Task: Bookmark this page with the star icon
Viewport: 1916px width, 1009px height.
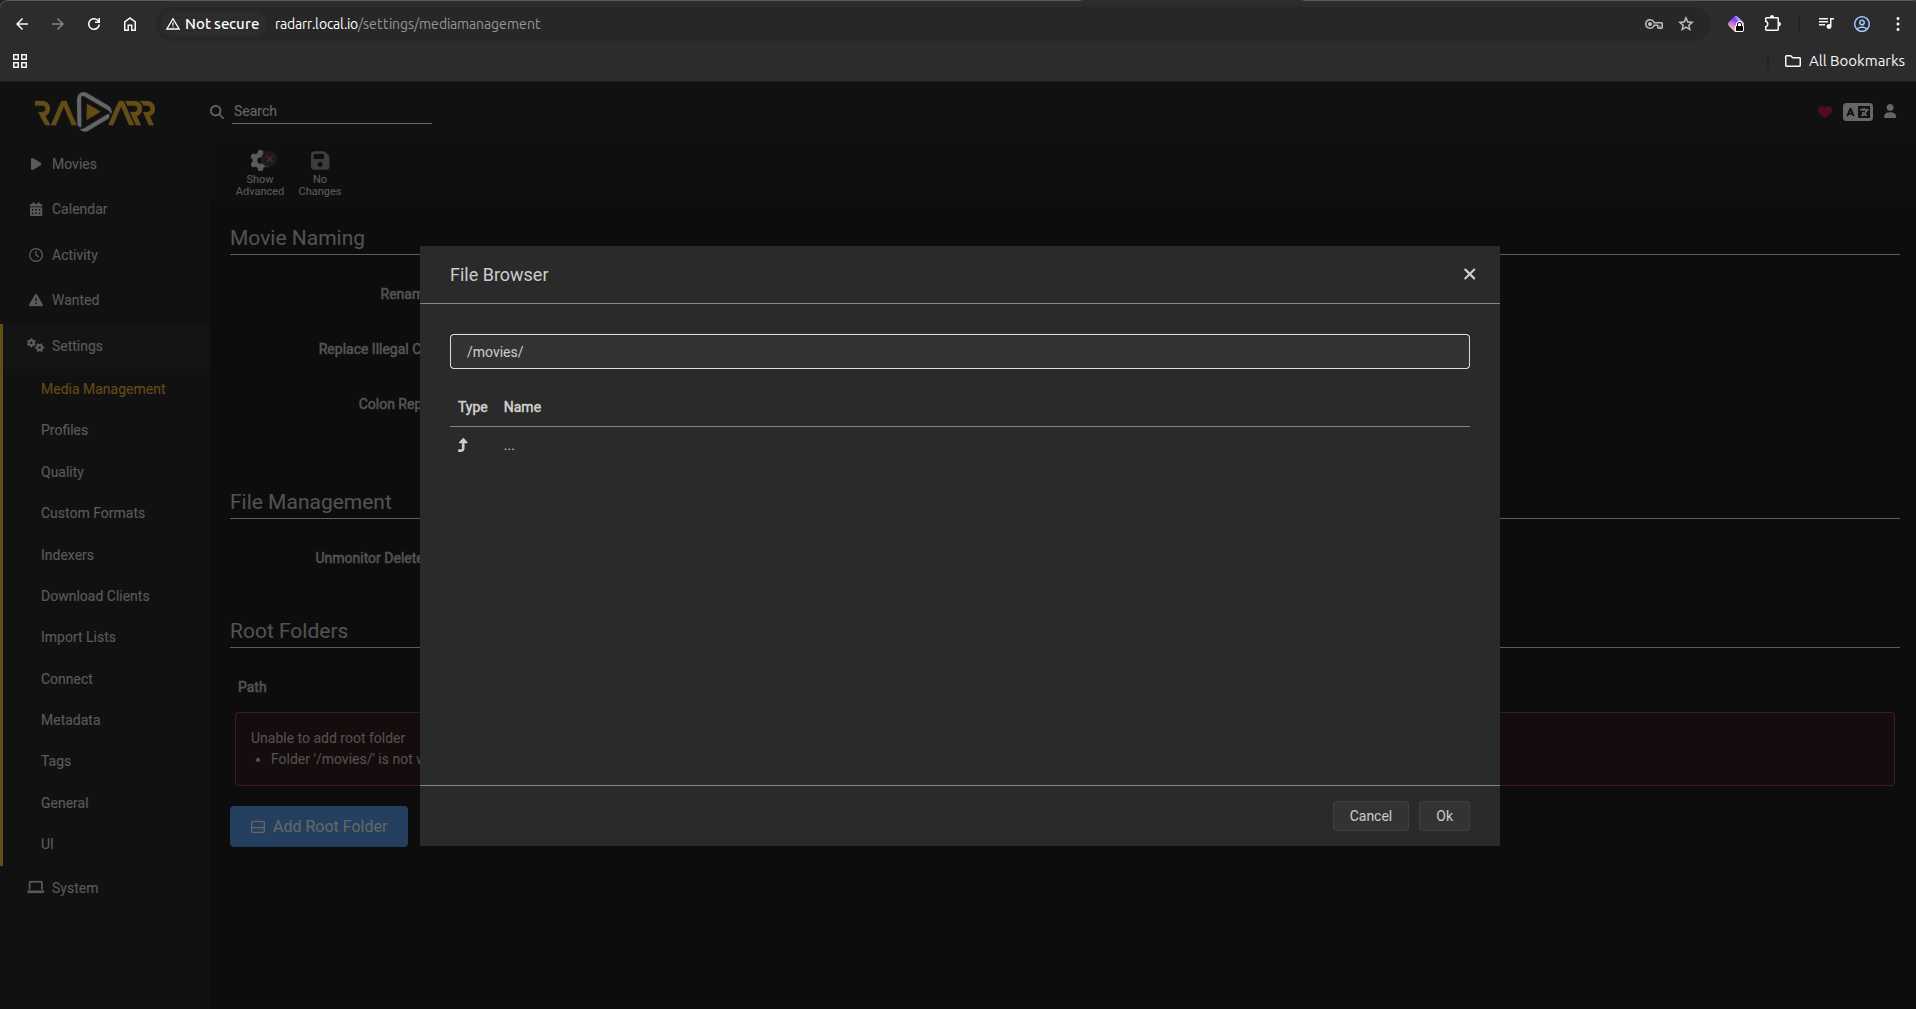Action: tap(1686, 24)
